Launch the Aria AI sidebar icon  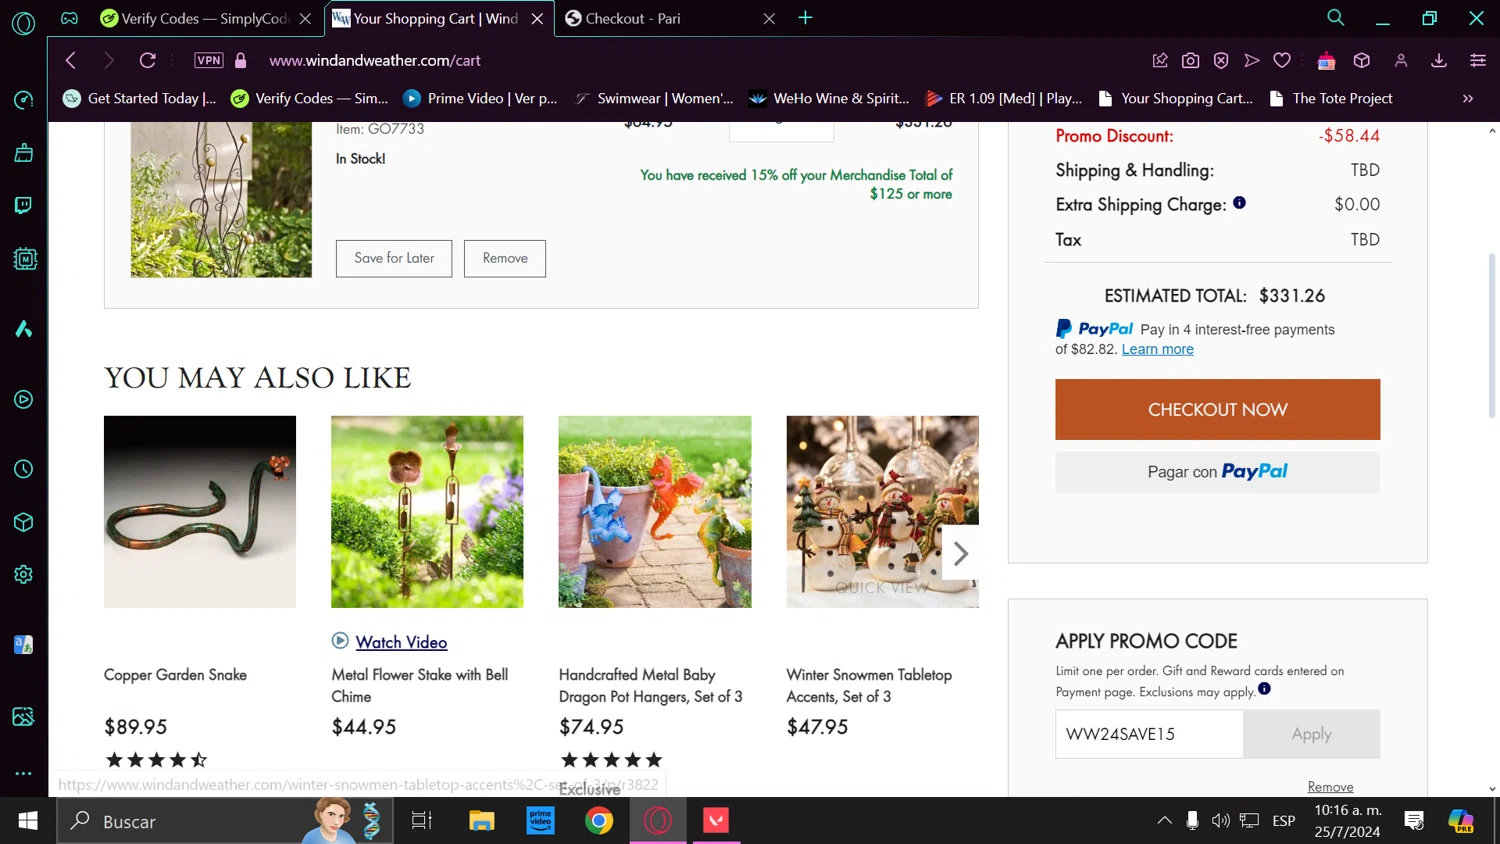24,329
